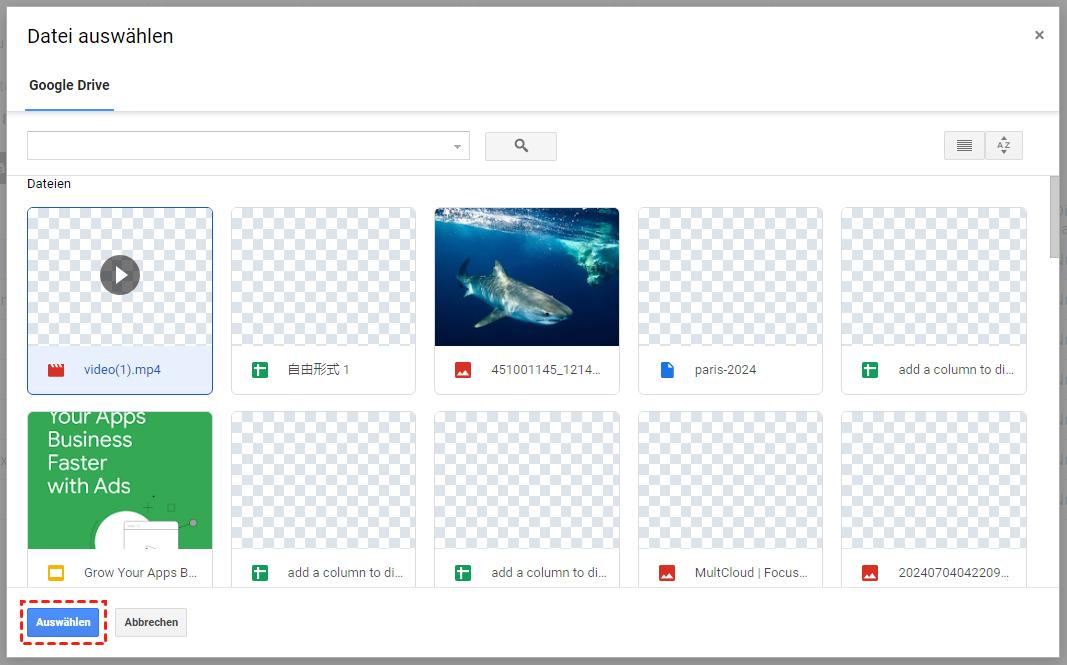Select the 自由形式 1 file name
This screenshot has height=665, width=1067.
[x=318, y=370]
